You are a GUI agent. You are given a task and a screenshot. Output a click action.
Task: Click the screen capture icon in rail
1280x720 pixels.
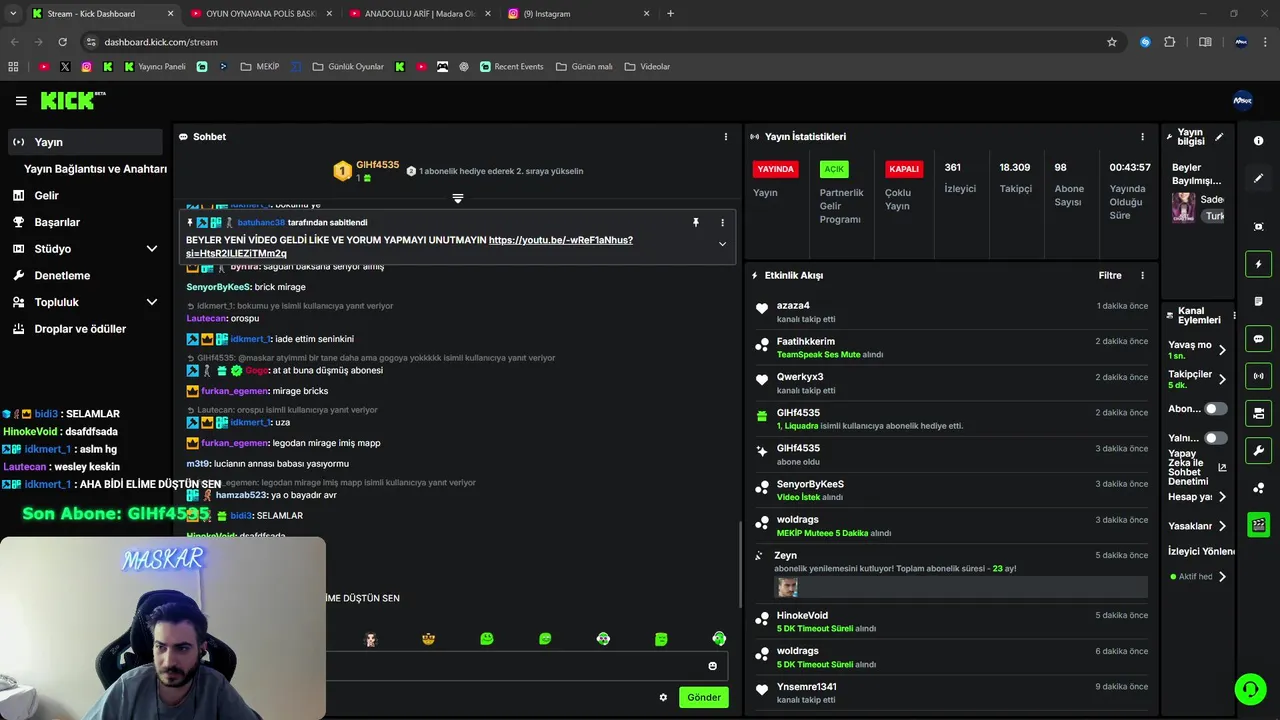tap(1259, 227)
